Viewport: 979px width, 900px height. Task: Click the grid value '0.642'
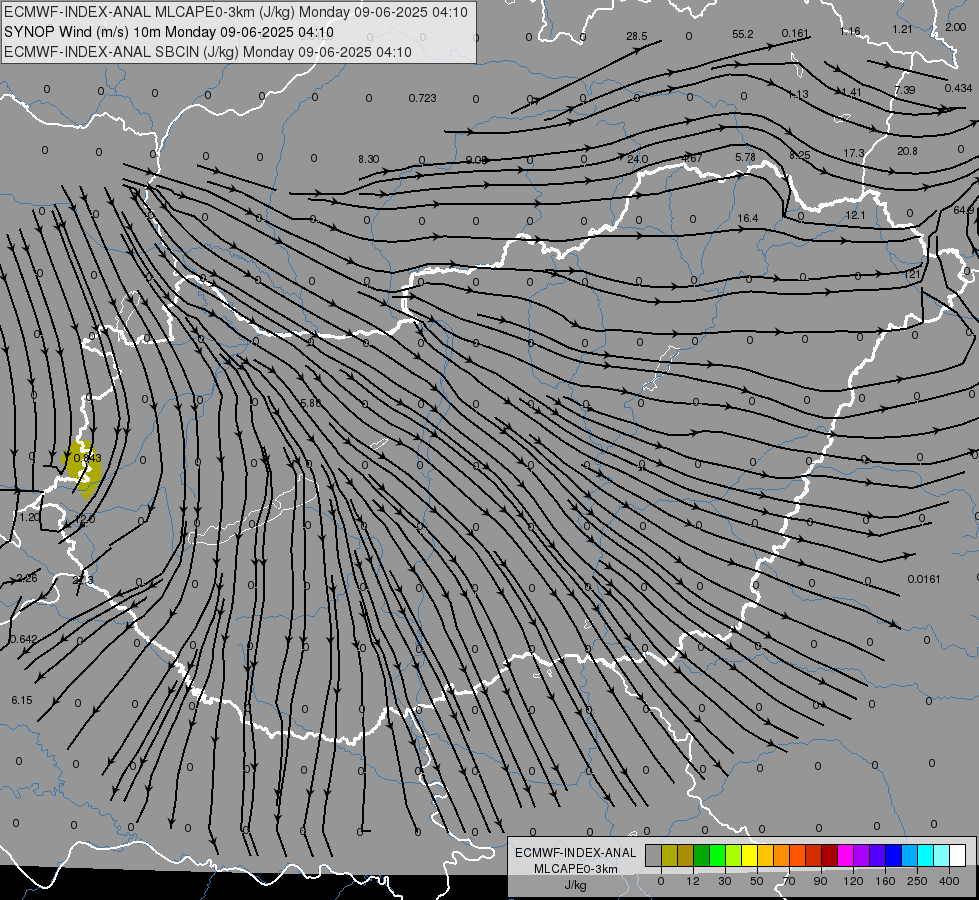(24, 639)
